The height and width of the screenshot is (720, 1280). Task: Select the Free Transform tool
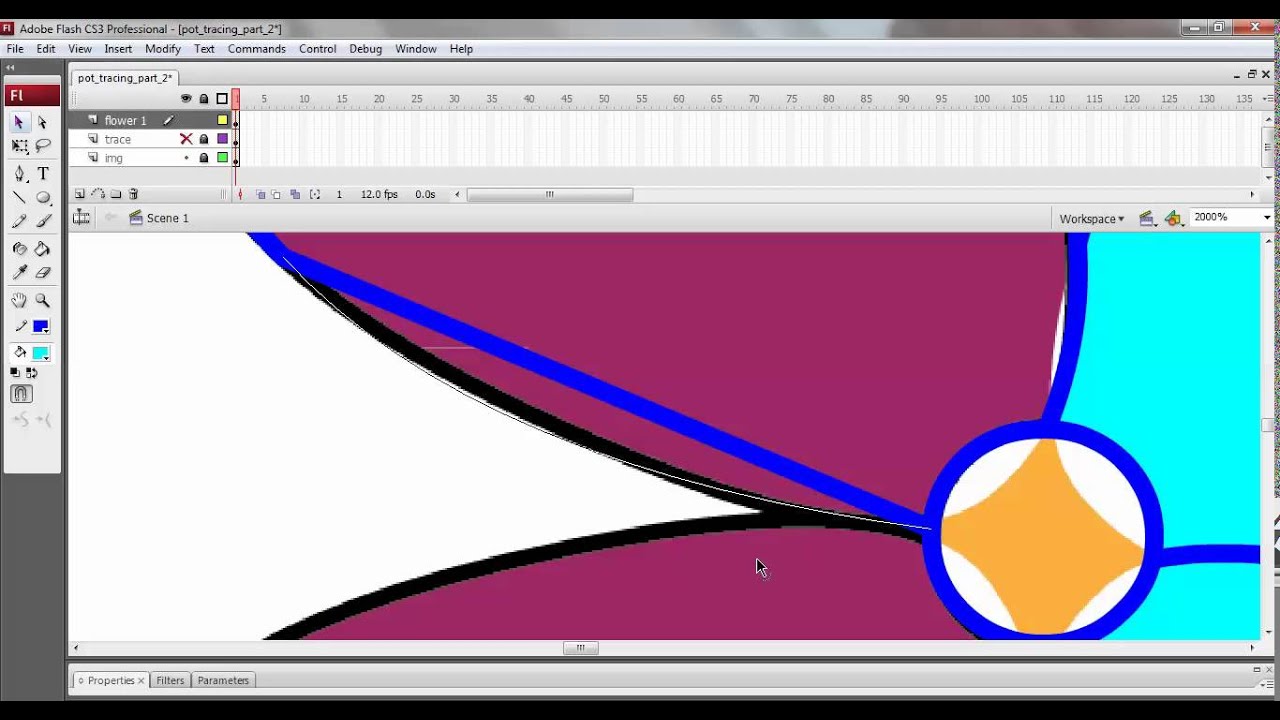coord(19,146)
